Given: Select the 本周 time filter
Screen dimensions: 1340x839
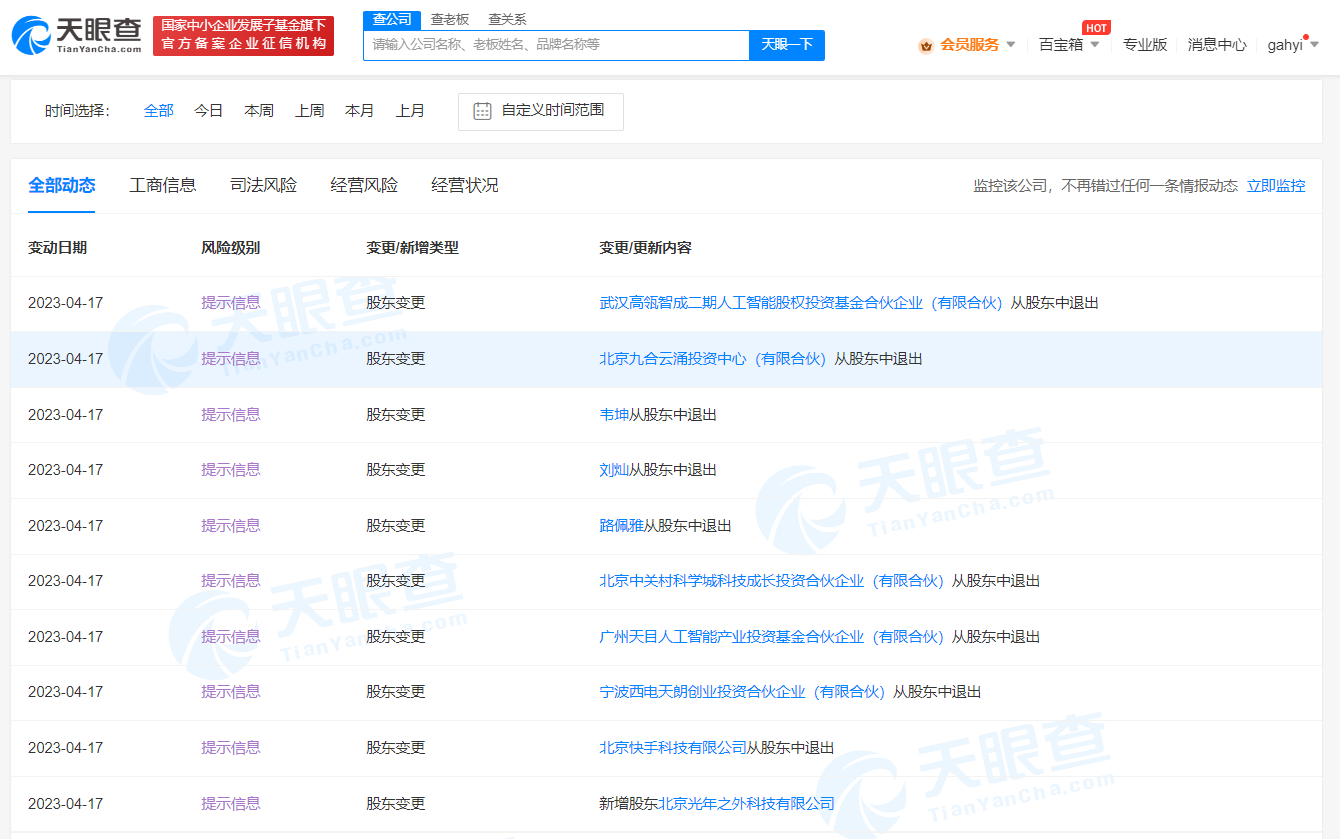Looking at the screenshot, I should 259,111.
